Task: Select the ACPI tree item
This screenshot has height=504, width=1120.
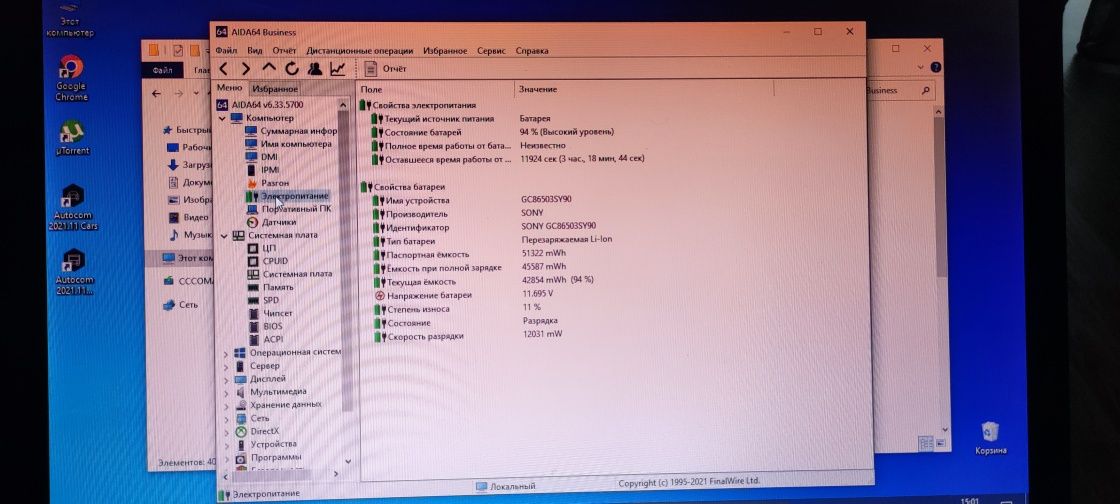Action: [266, 339]
